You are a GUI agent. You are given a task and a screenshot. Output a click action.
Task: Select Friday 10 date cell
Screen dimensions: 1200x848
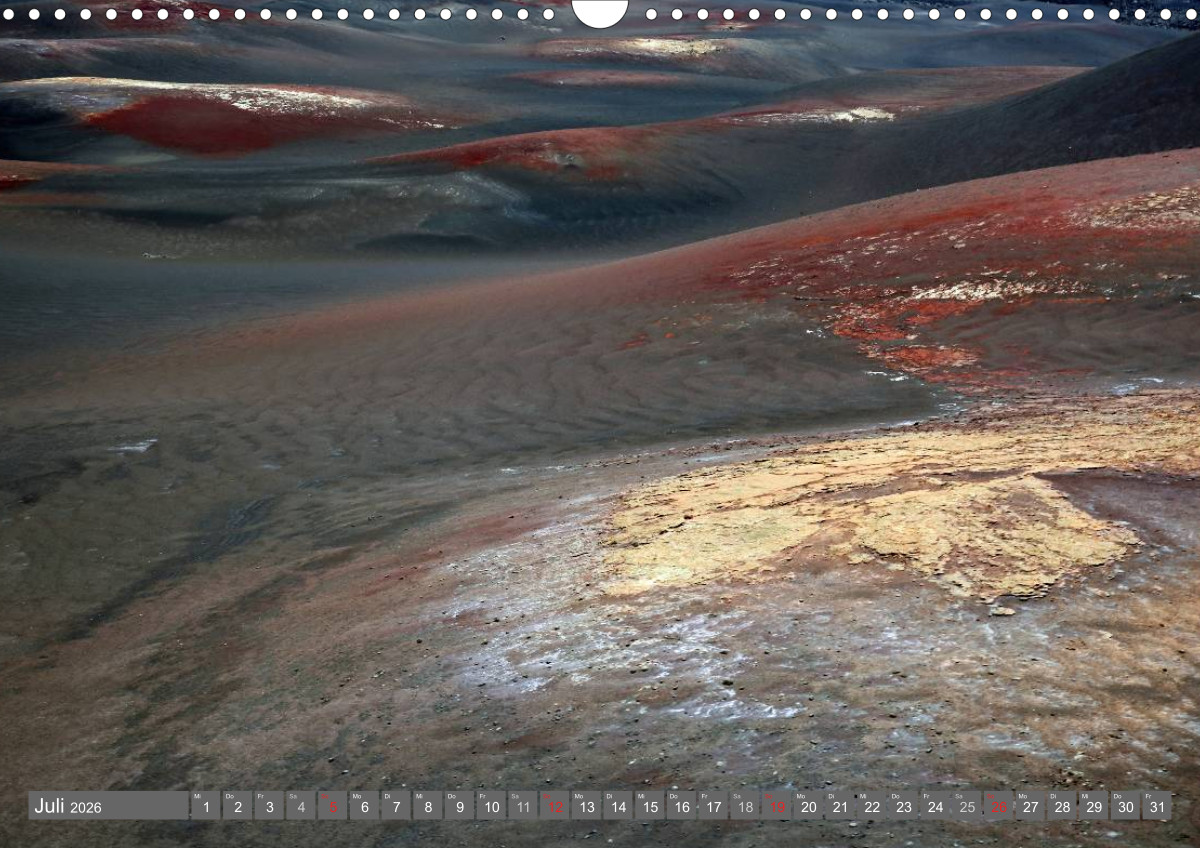tap(491, 806)
